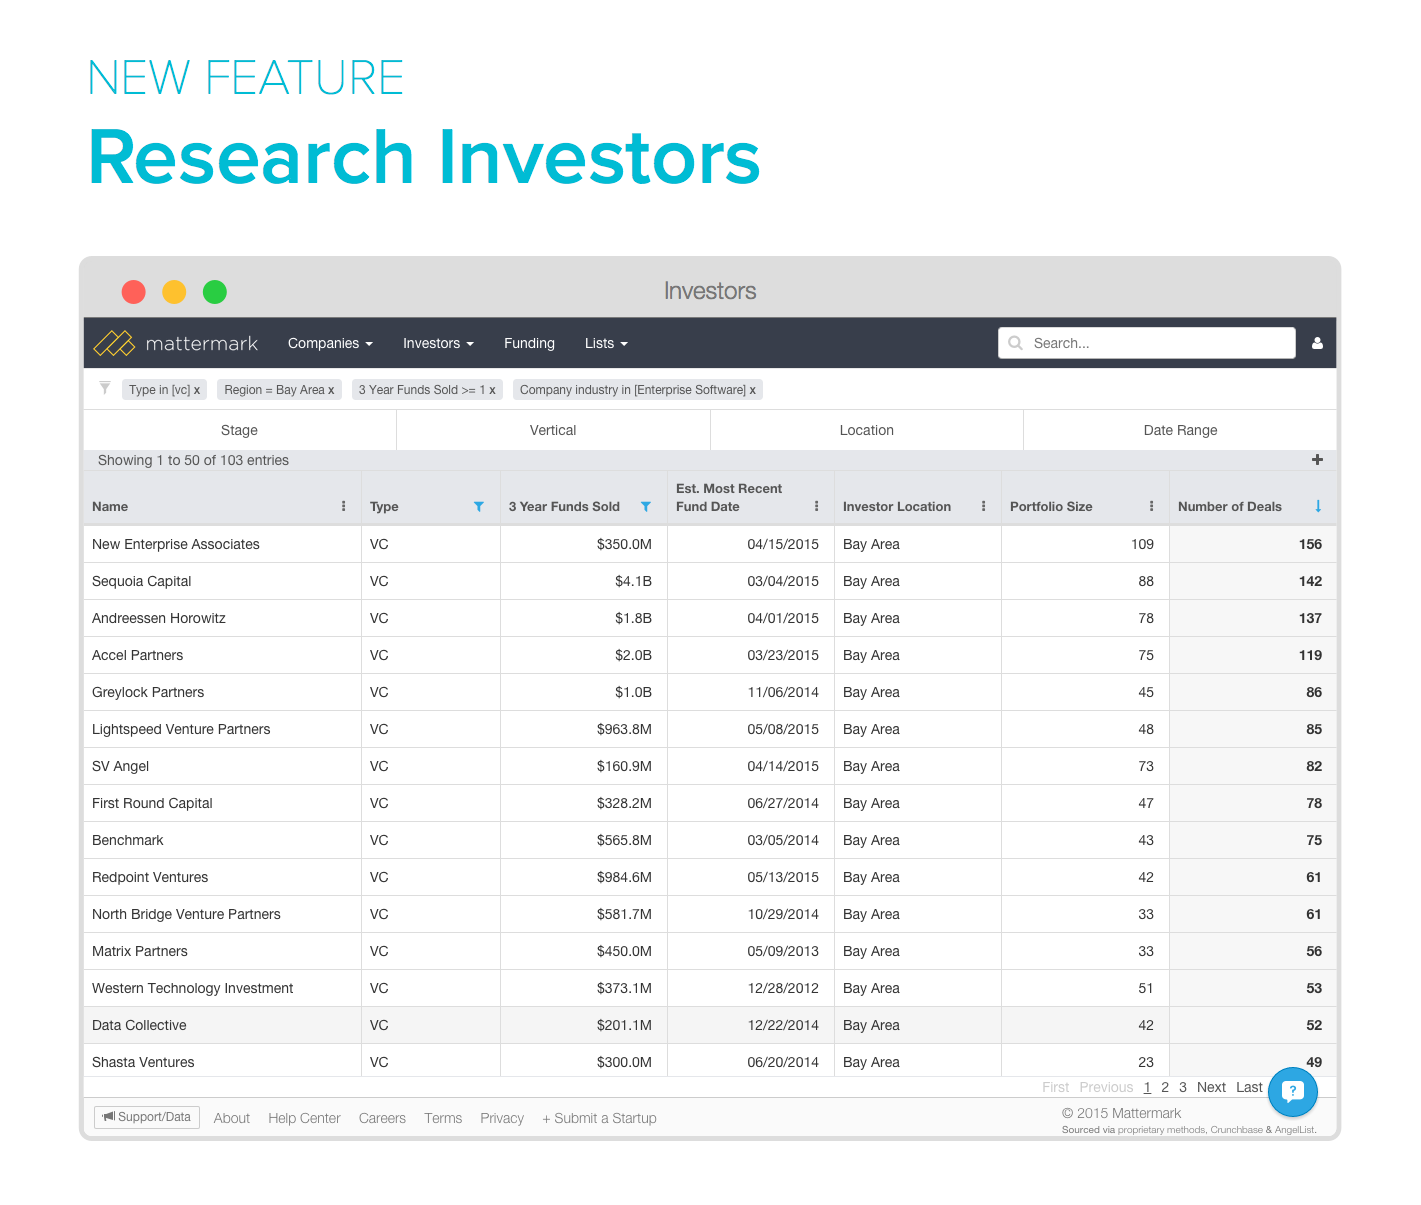Screen dimensions: 1421x1205
Task: Select the Vertical filter tab
Action: click(553, 430)
